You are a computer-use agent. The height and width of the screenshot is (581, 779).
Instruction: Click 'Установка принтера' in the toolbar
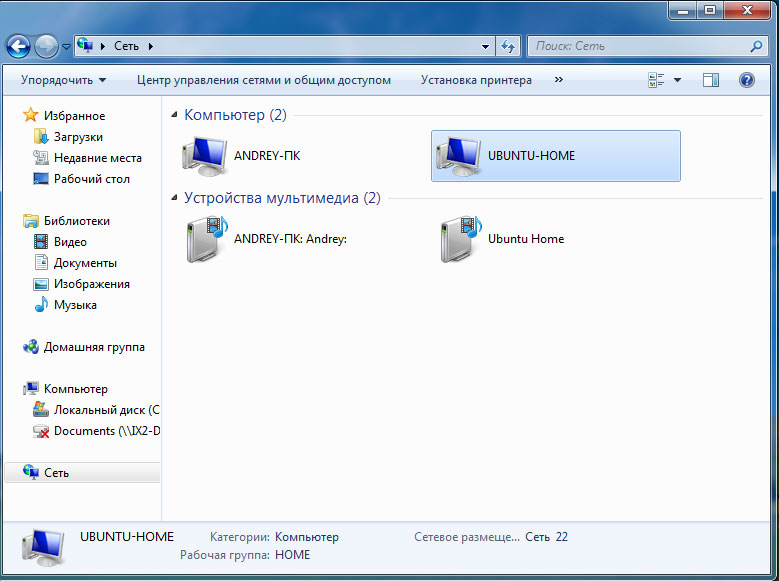476,80
